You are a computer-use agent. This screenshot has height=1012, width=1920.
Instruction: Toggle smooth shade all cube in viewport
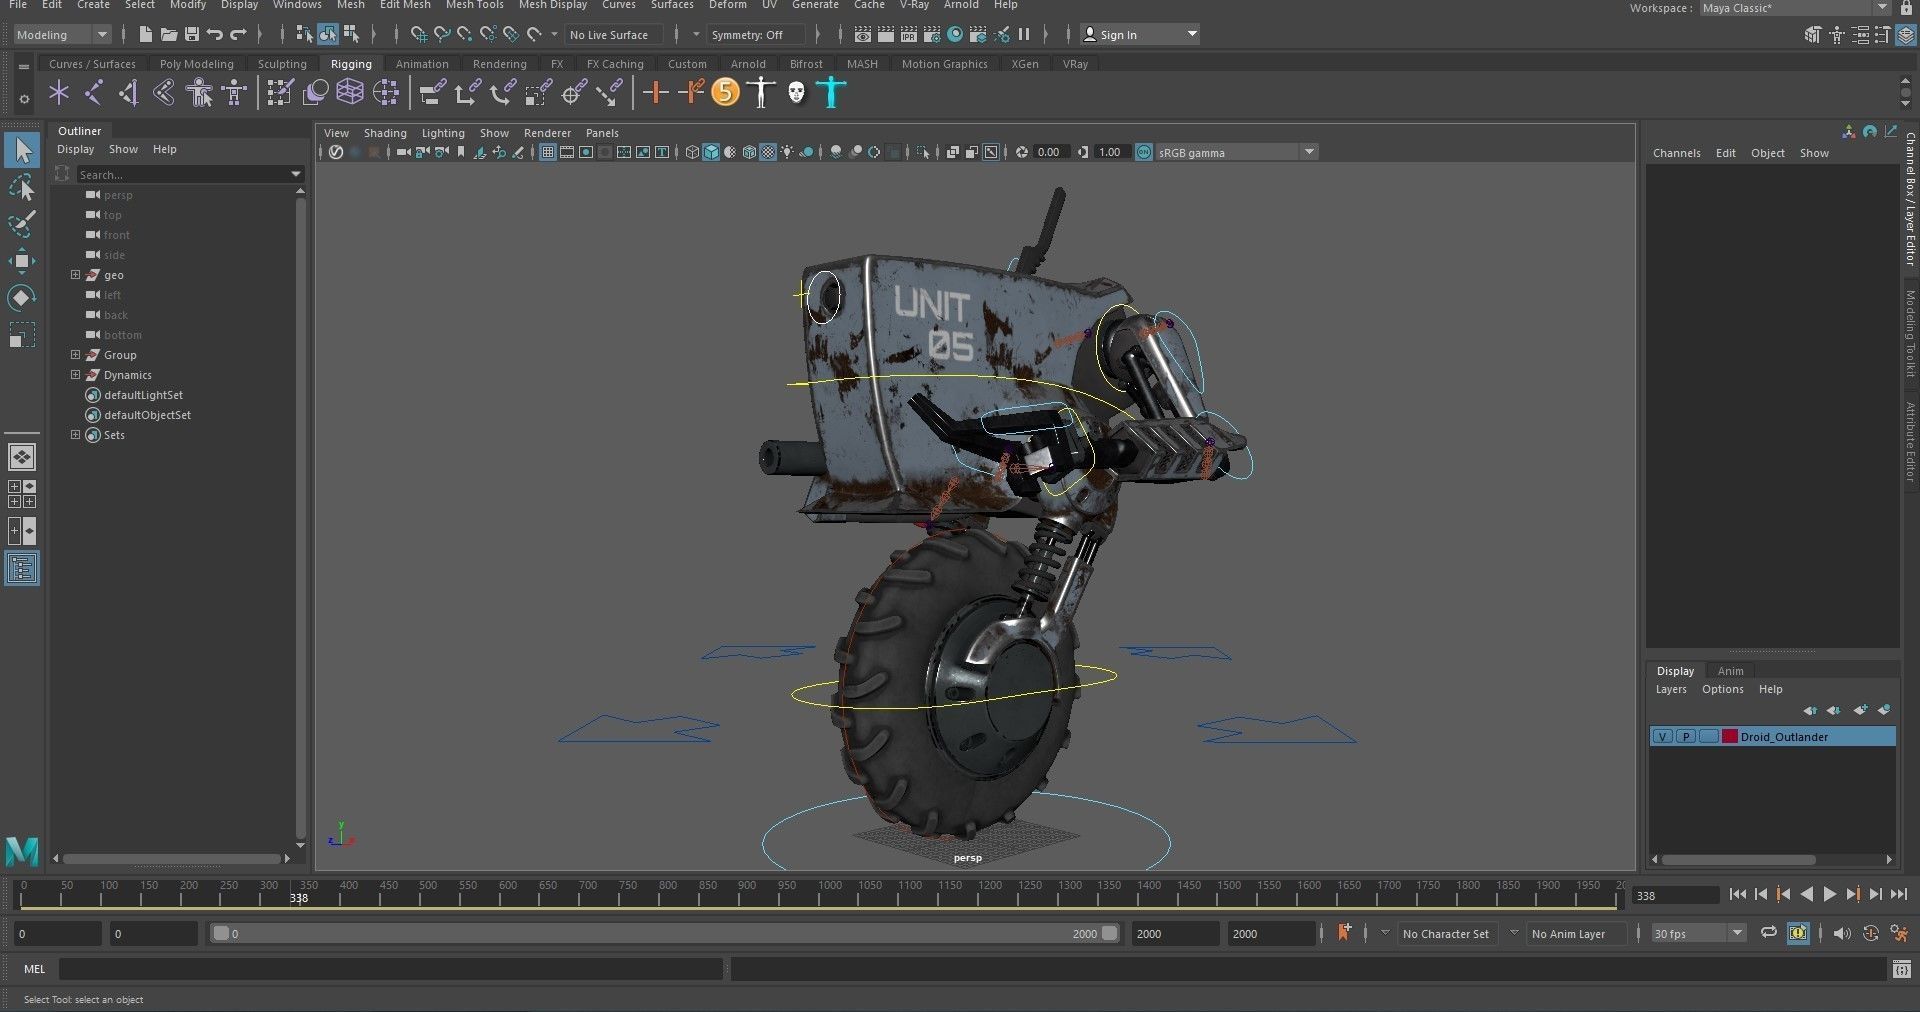pos(711,152)
